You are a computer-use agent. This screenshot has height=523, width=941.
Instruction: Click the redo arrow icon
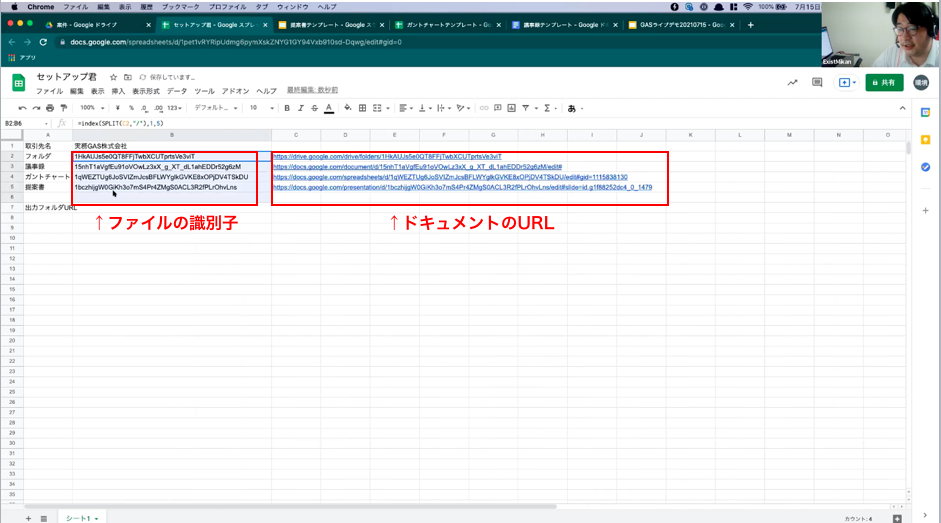click(36, 108)
